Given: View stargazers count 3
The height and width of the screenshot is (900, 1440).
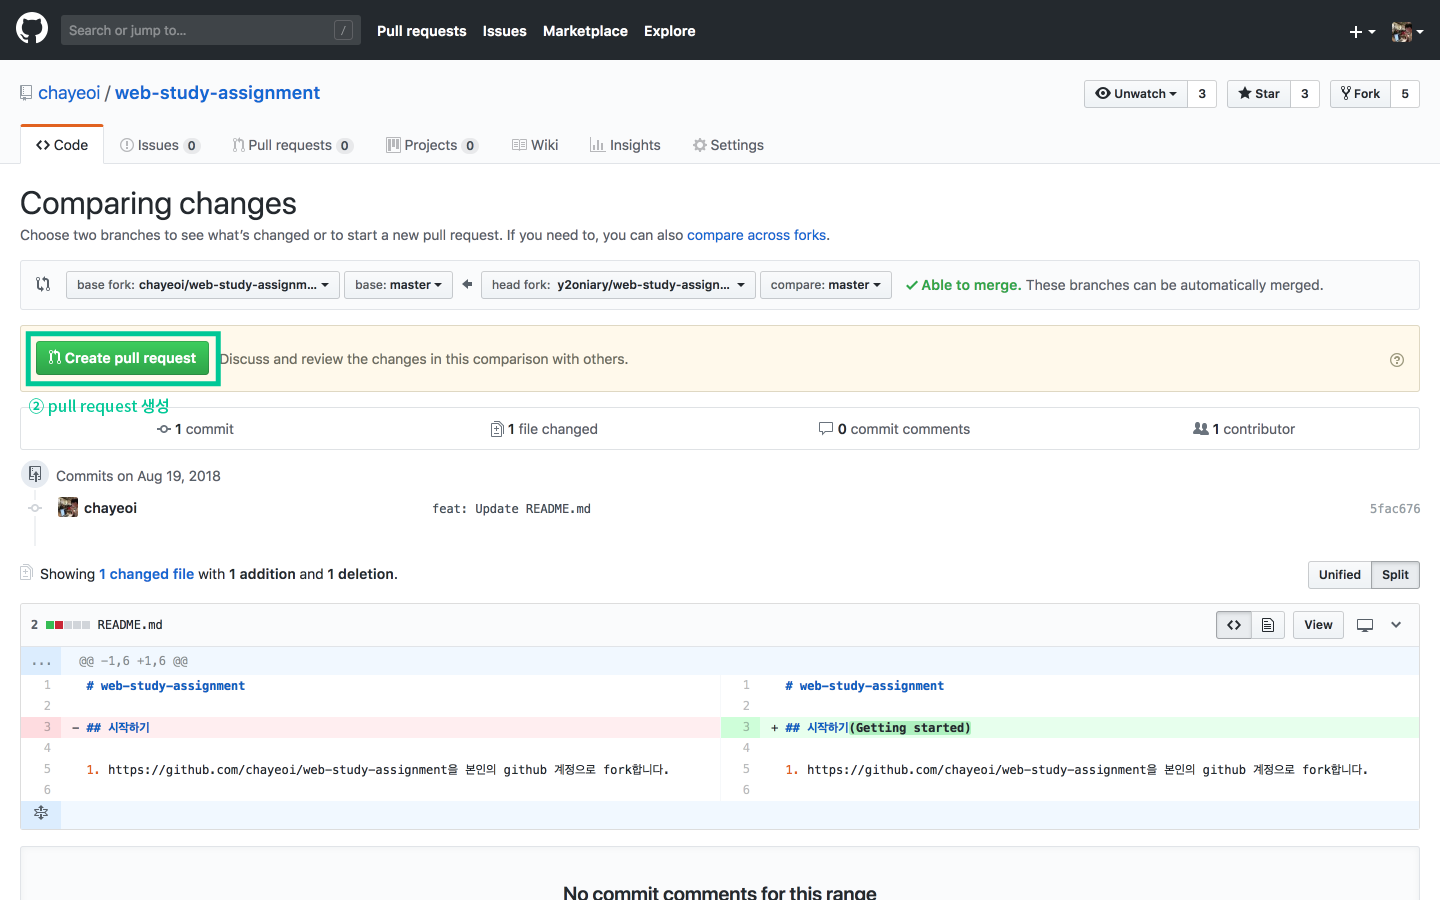Looking at the screenshot, I should [1305, 94].
